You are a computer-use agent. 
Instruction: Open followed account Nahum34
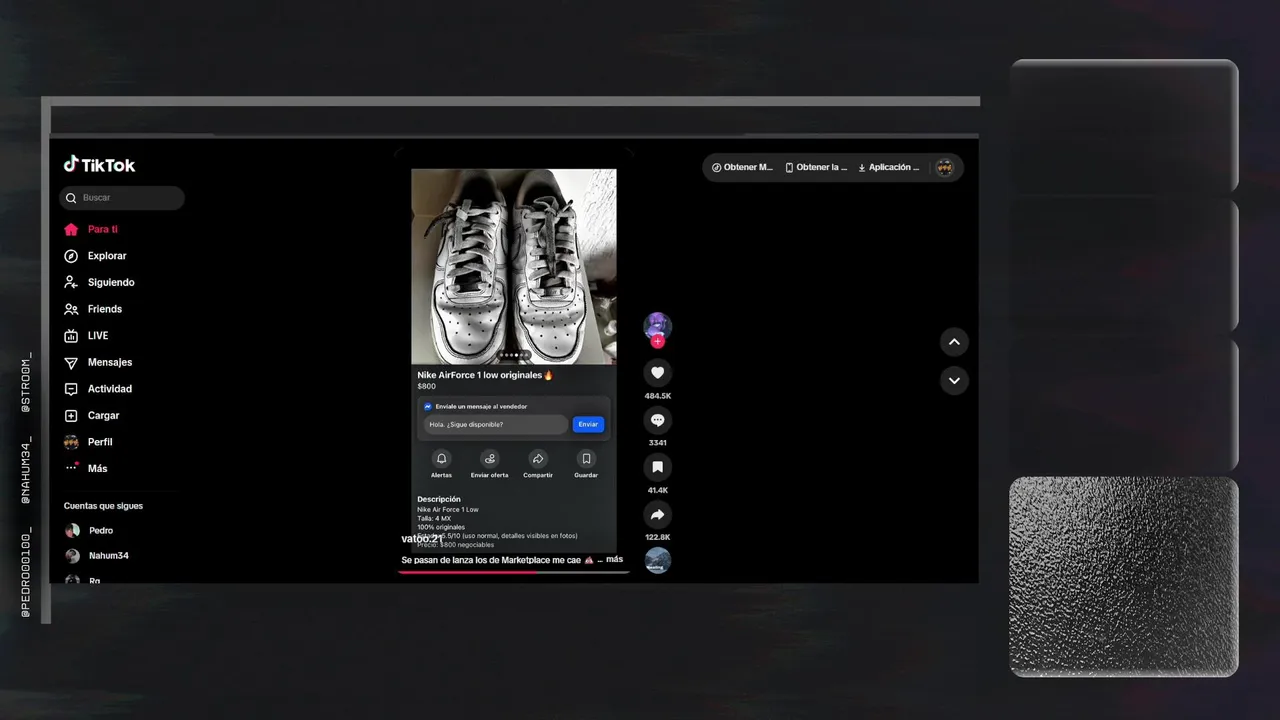[108, 556]
